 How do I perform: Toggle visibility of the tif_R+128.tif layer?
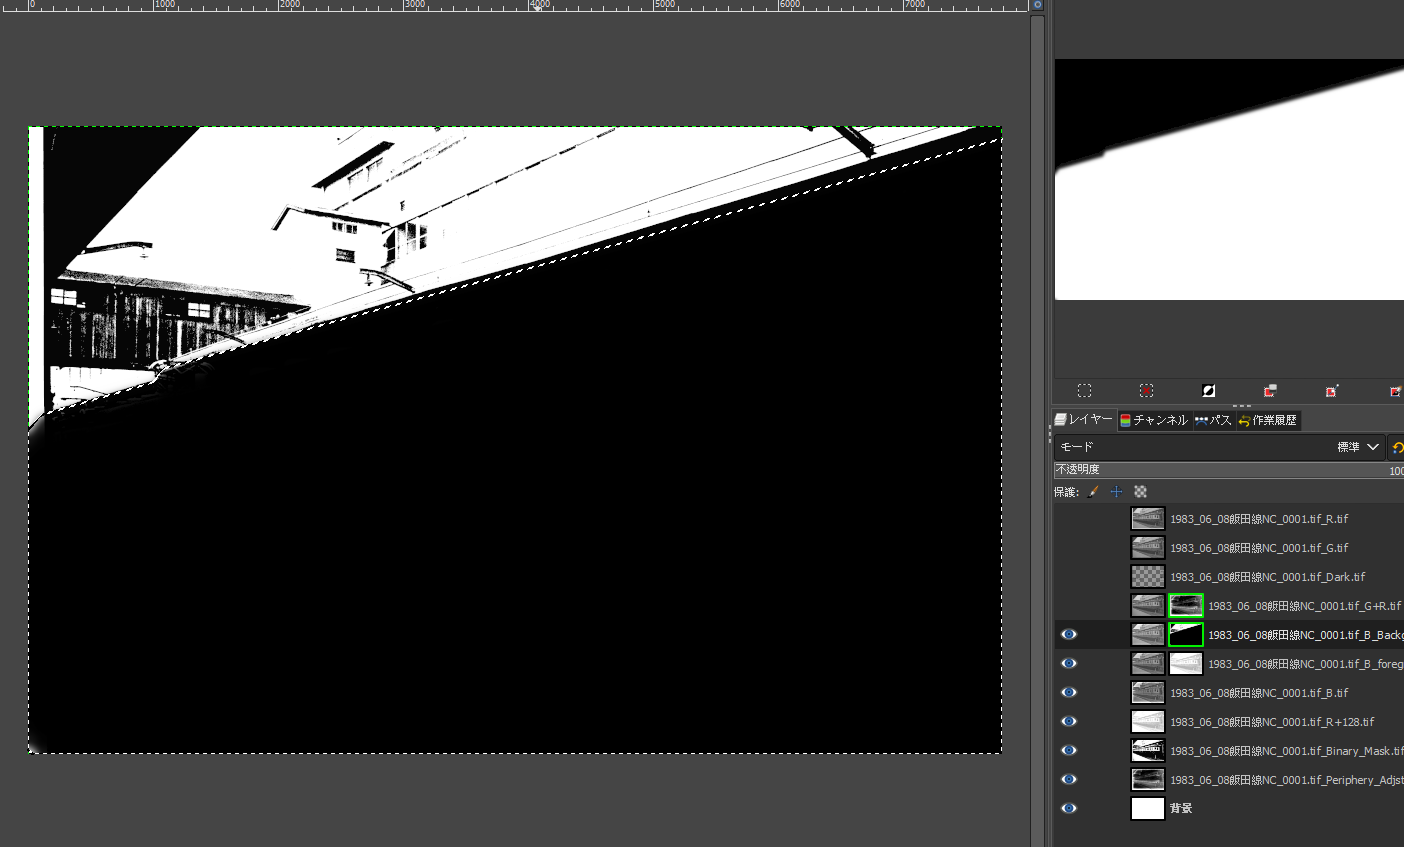(x=1069, y=722)
